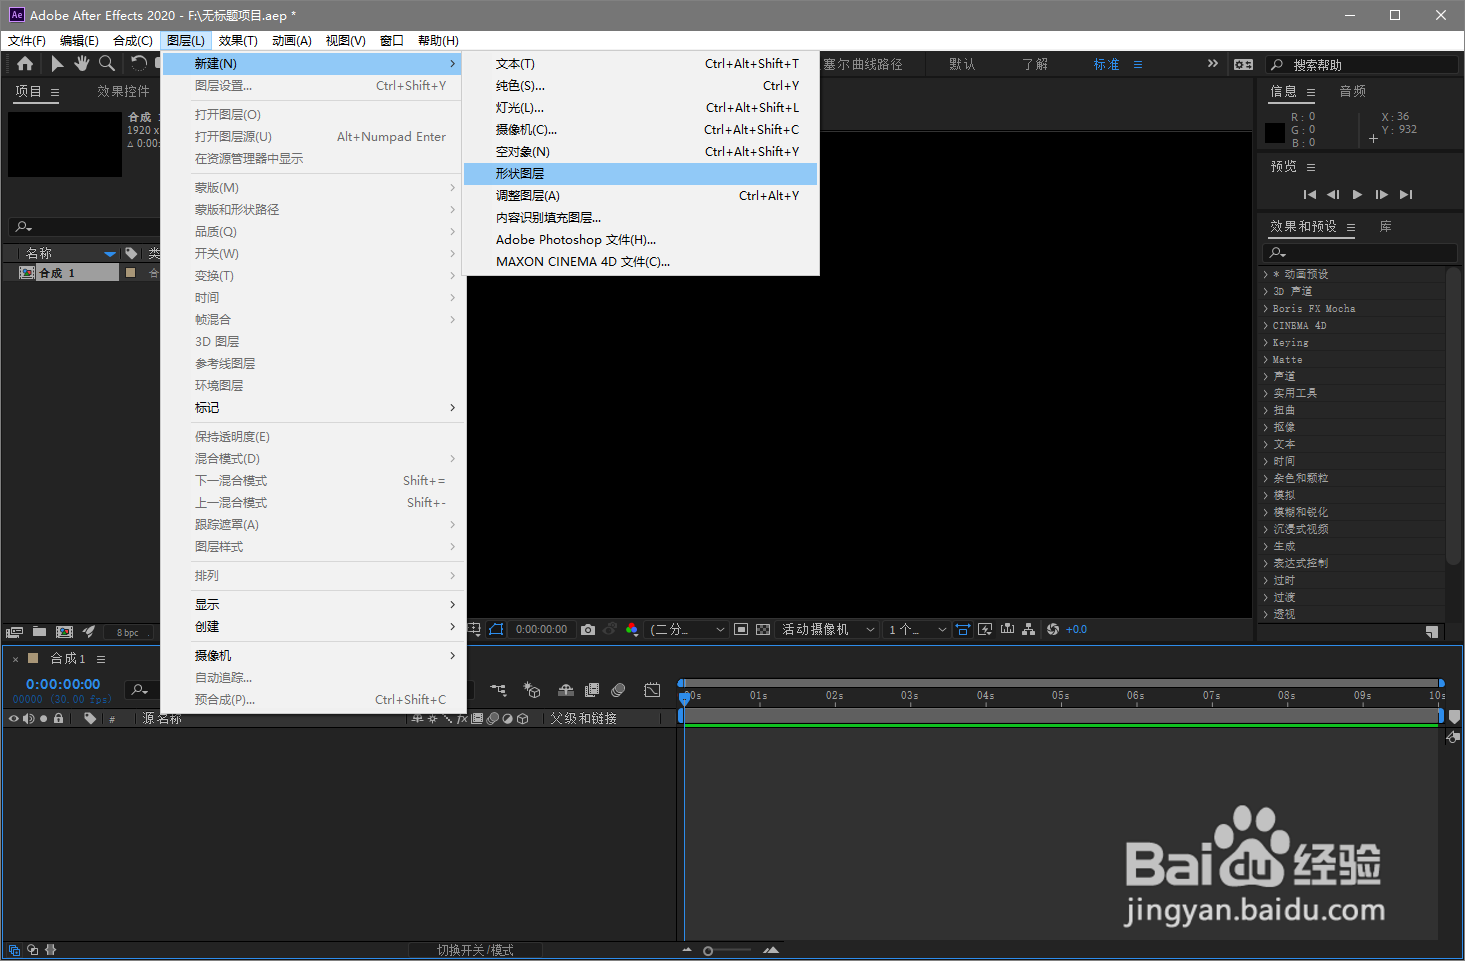Open 合成(C) menu

click(133, 41)
